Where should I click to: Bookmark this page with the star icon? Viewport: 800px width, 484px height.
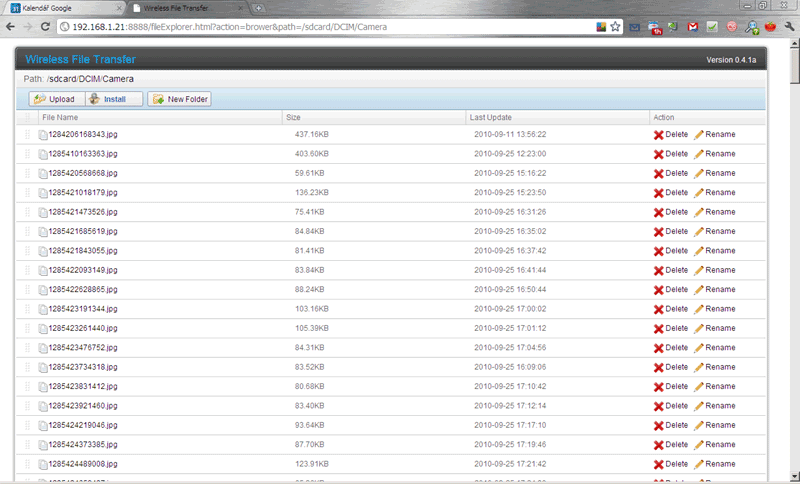pyautogui.click(x=615, y=27)
